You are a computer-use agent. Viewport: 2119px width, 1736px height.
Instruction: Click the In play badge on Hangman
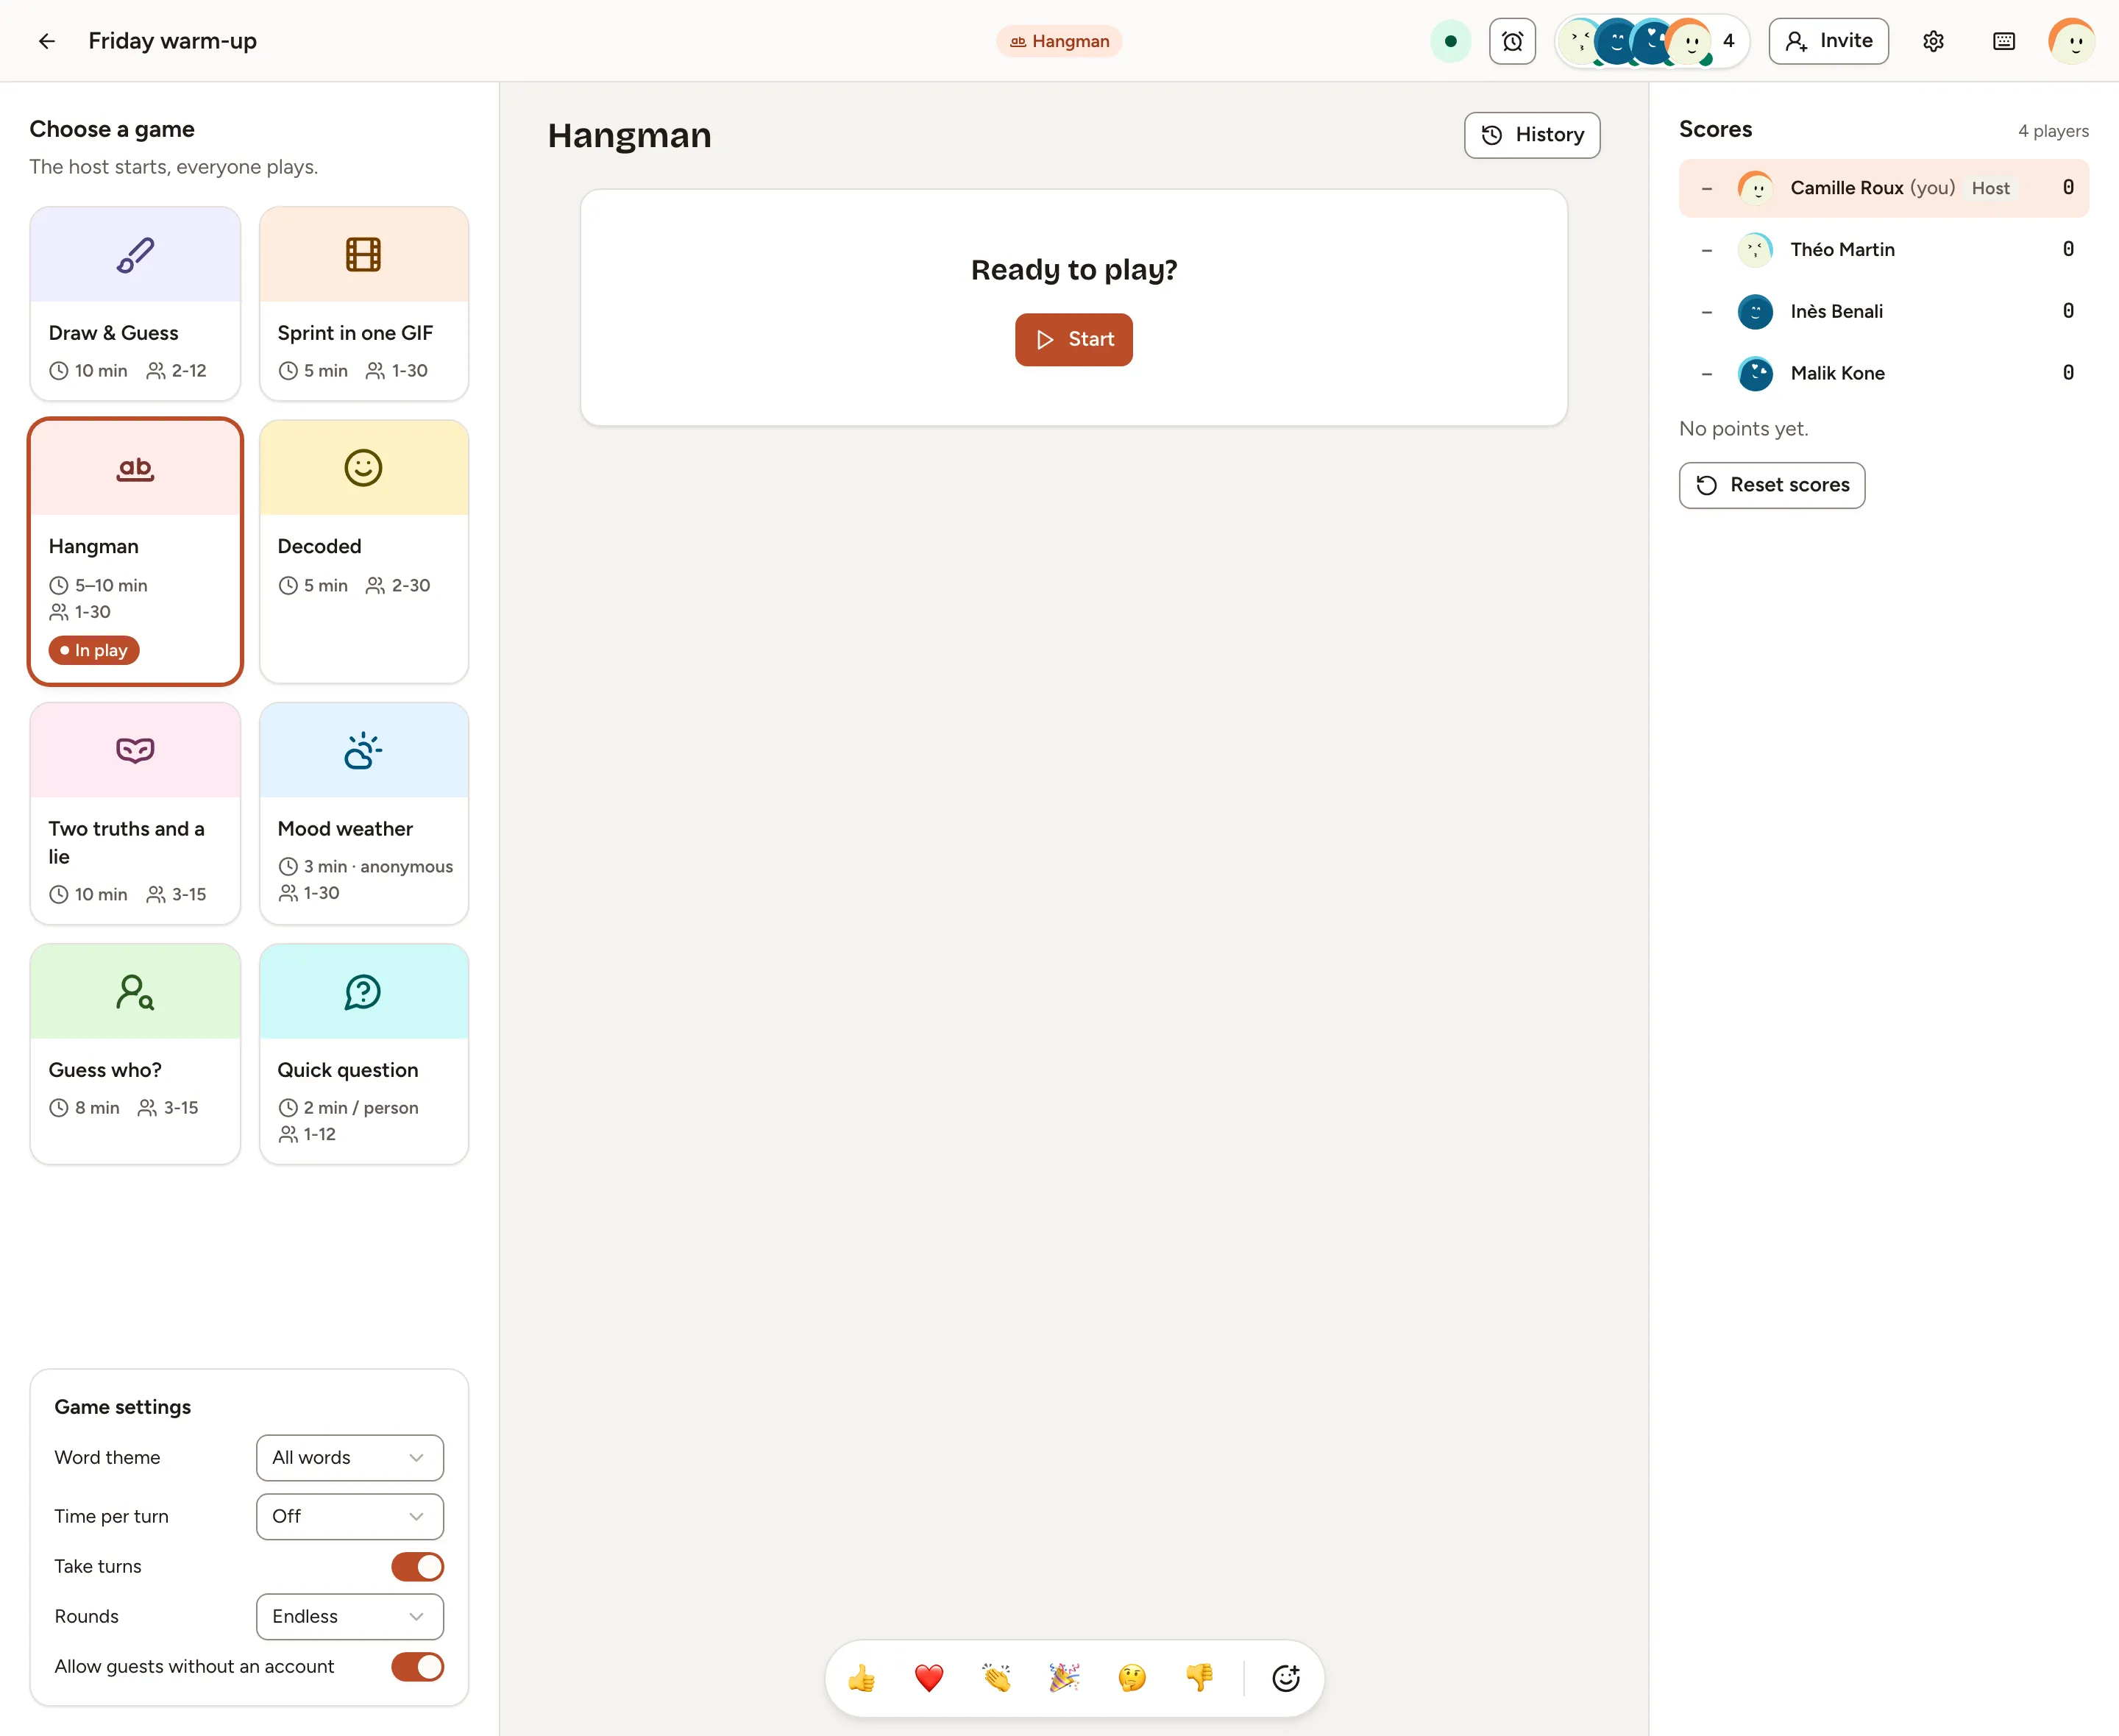click(94, 651)
